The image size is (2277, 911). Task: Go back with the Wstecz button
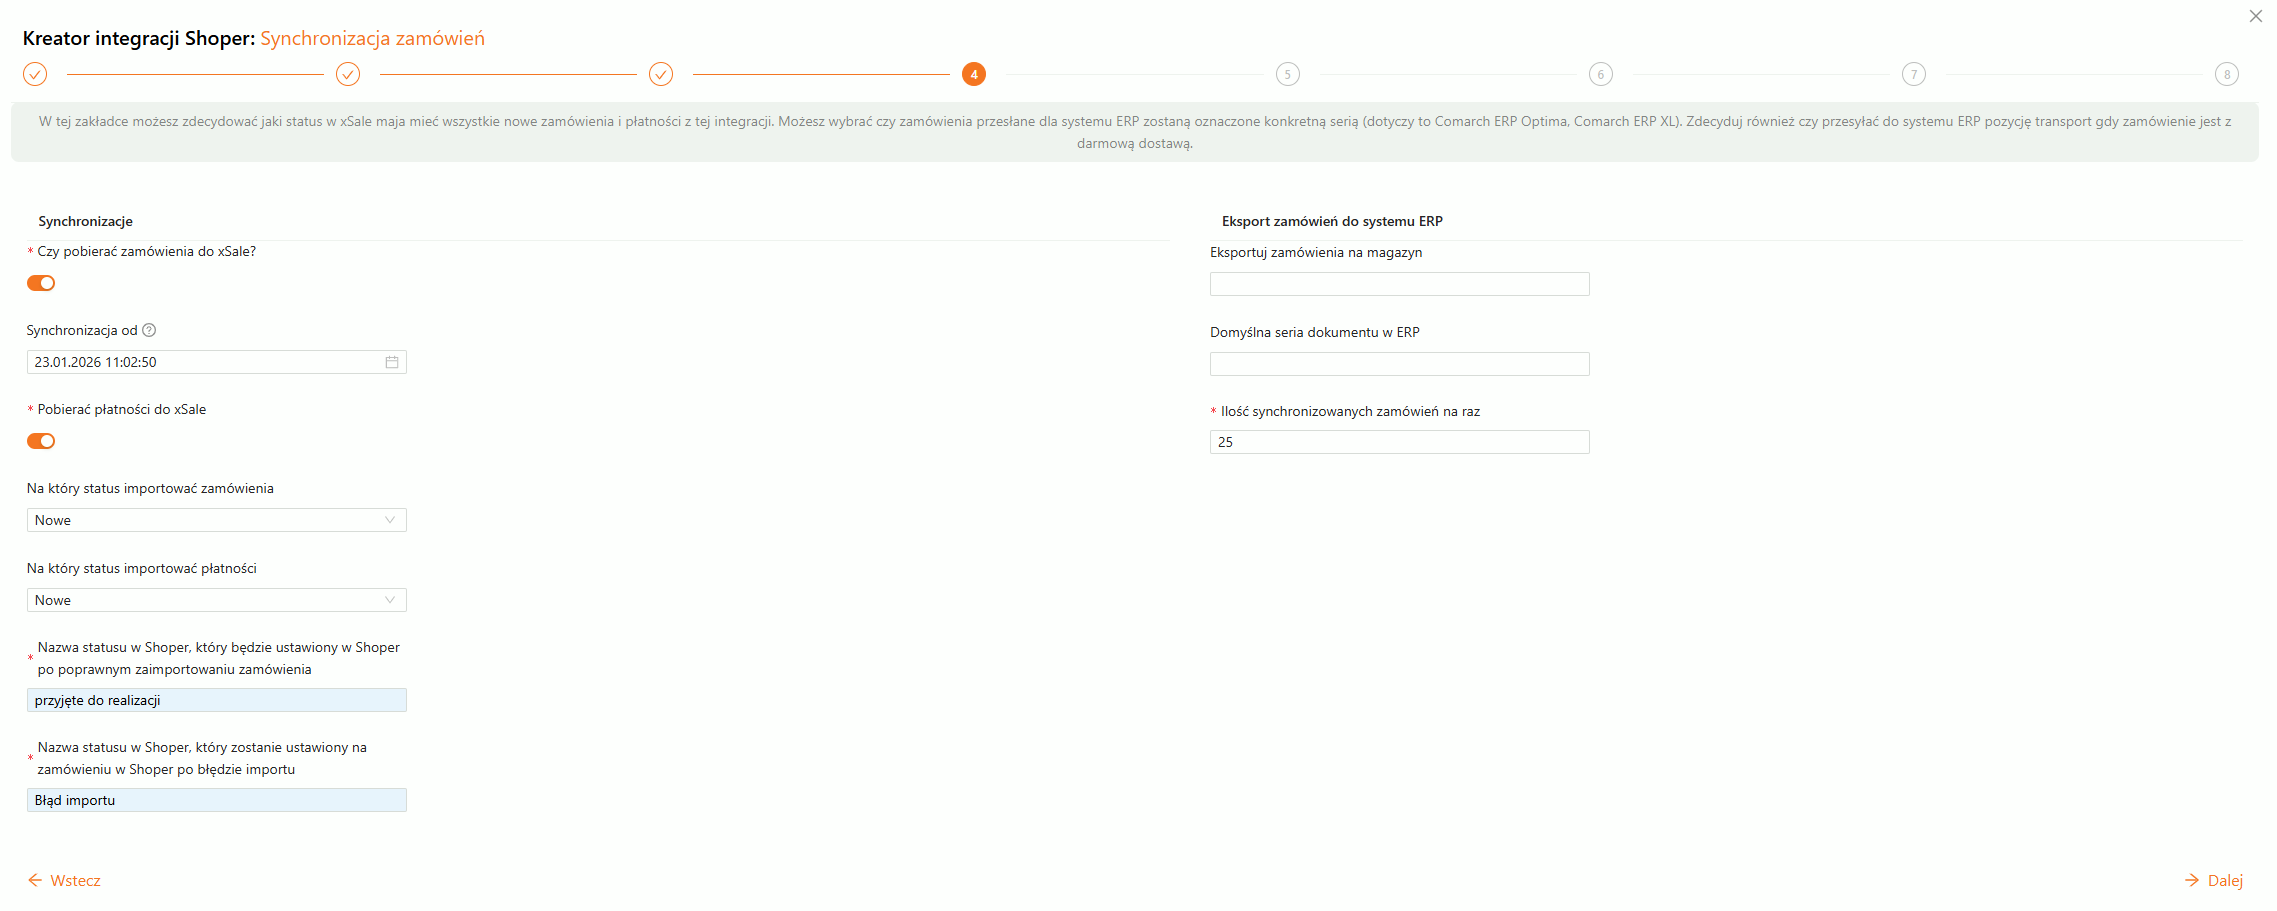pyautogui.click(x=65, y=880)
